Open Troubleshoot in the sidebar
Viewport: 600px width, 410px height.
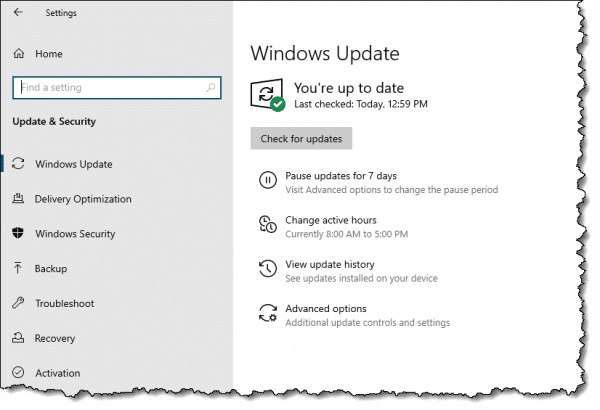(x=65, y=304)
